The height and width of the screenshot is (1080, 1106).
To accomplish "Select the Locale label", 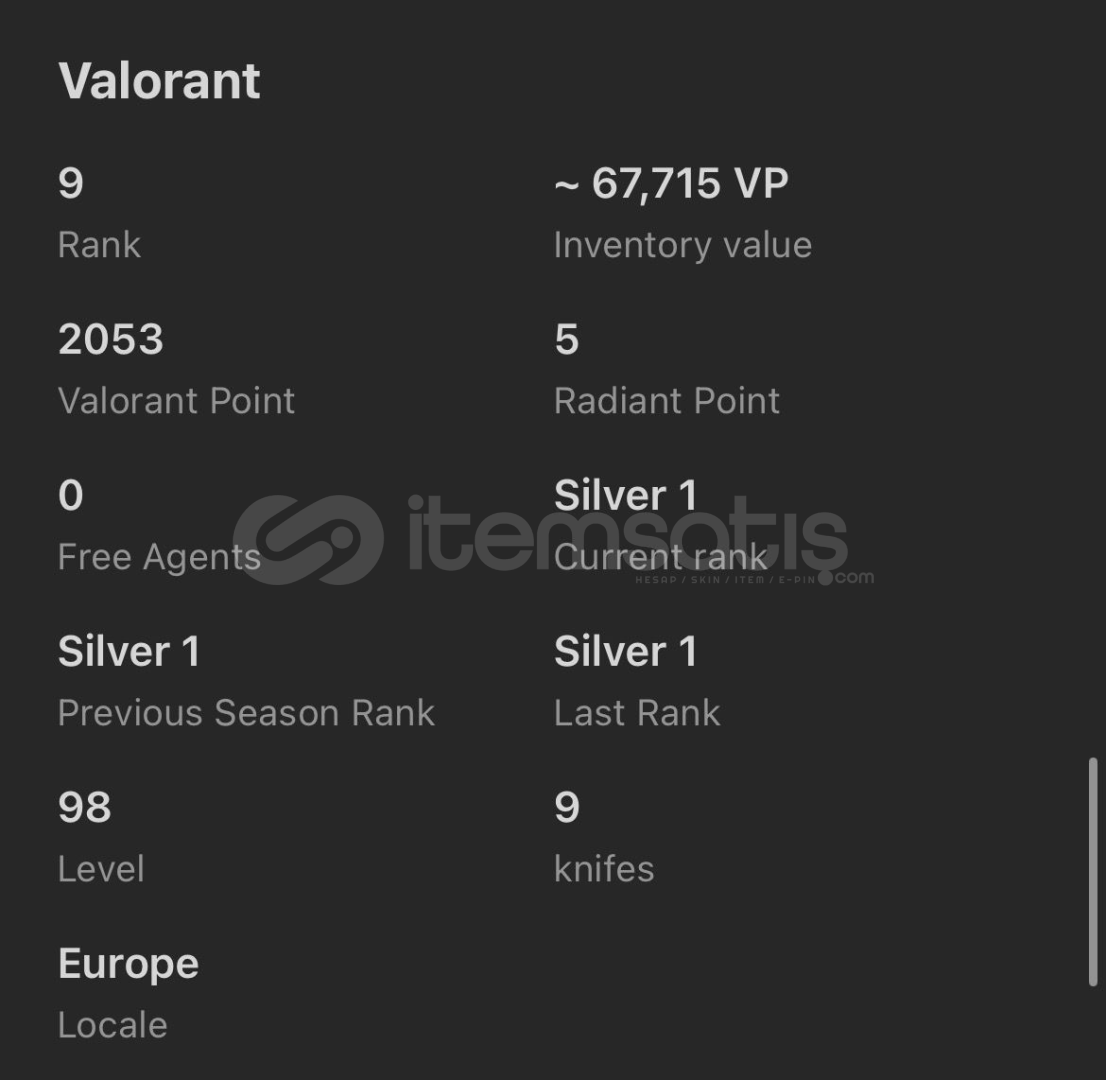I will click(x=112, y=1025).
